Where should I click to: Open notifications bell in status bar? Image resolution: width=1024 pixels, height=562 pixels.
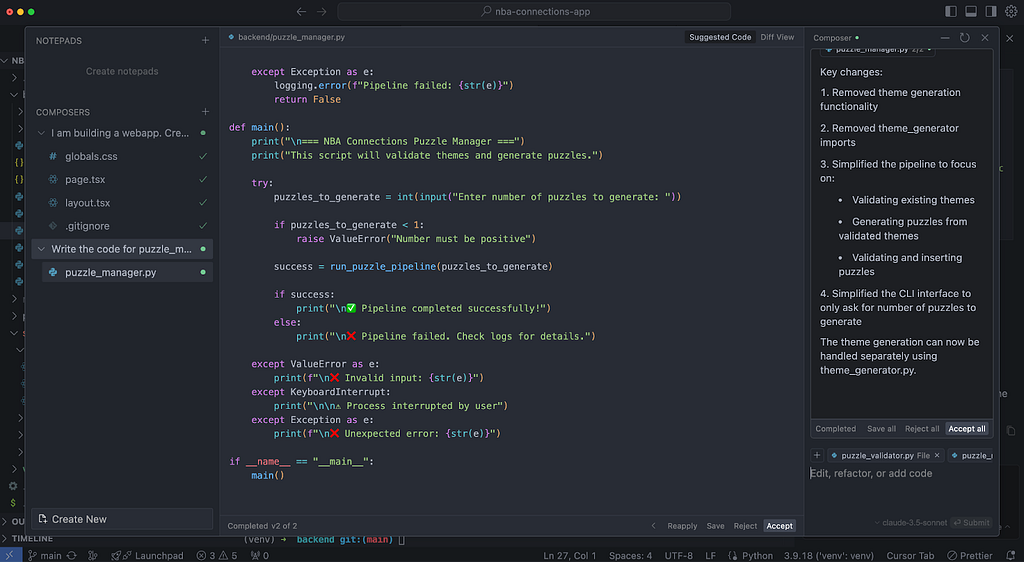1011,555
